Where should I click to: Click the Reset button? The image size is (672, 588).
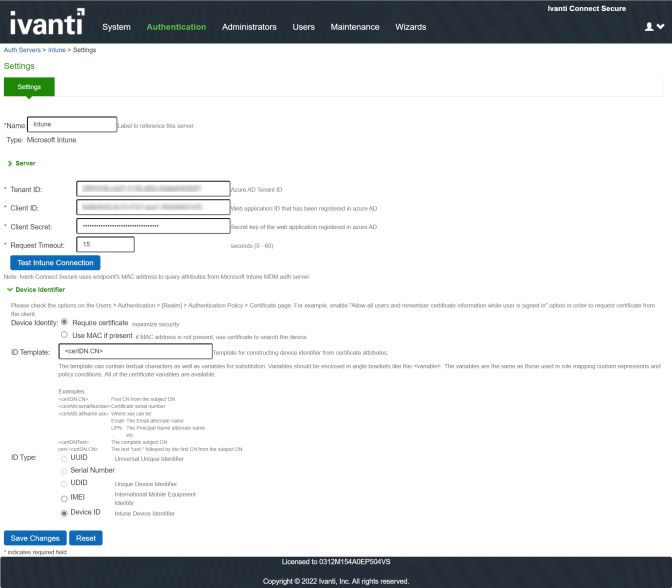(x=86, y=538)
